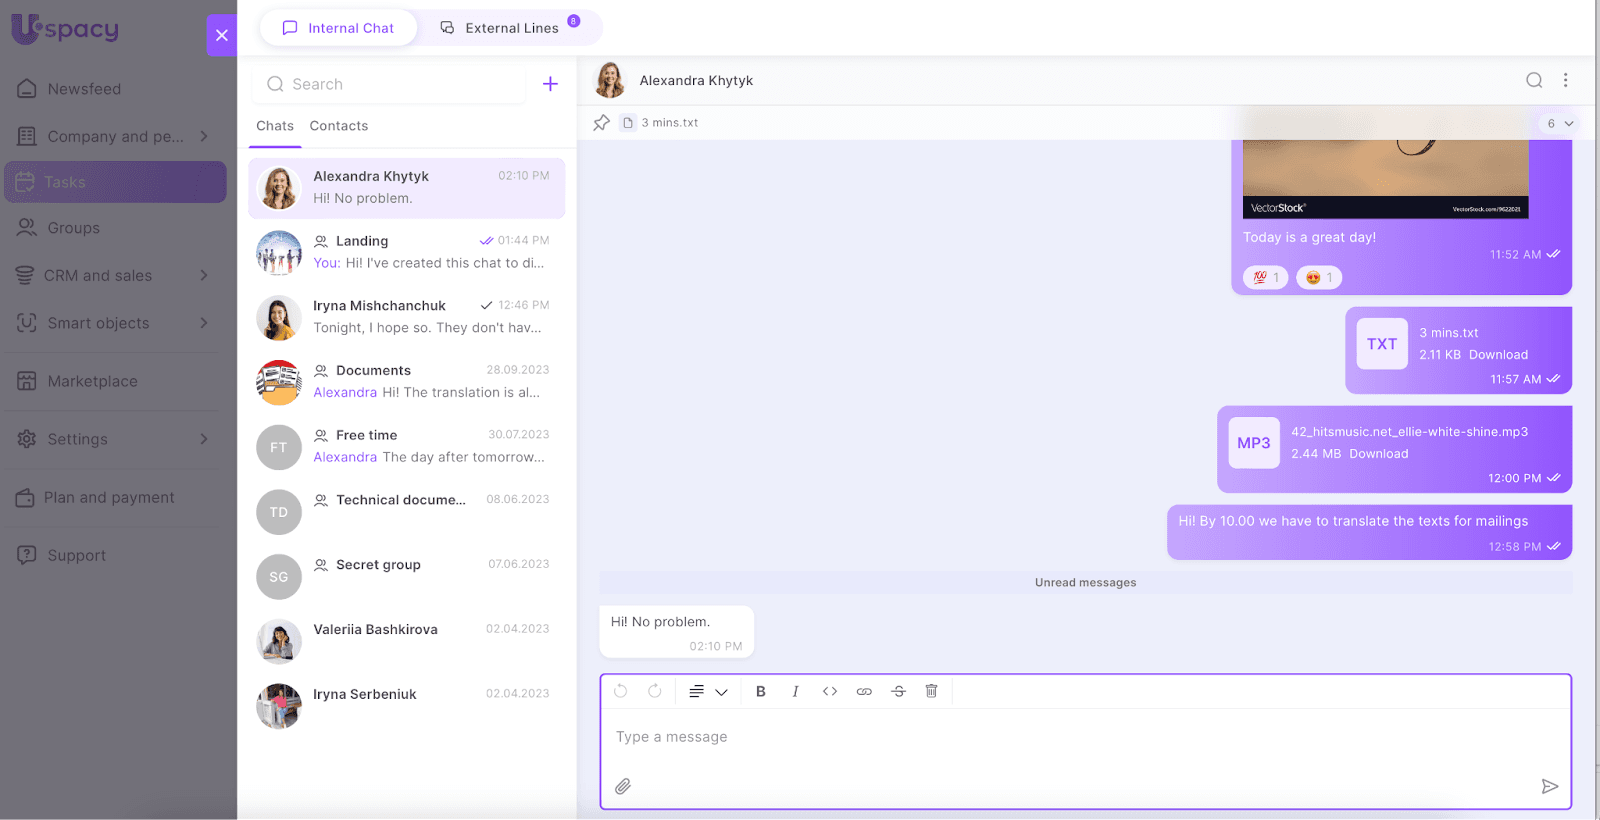
Task: Click the pin icon above the chat
Action: pos(601,123)
